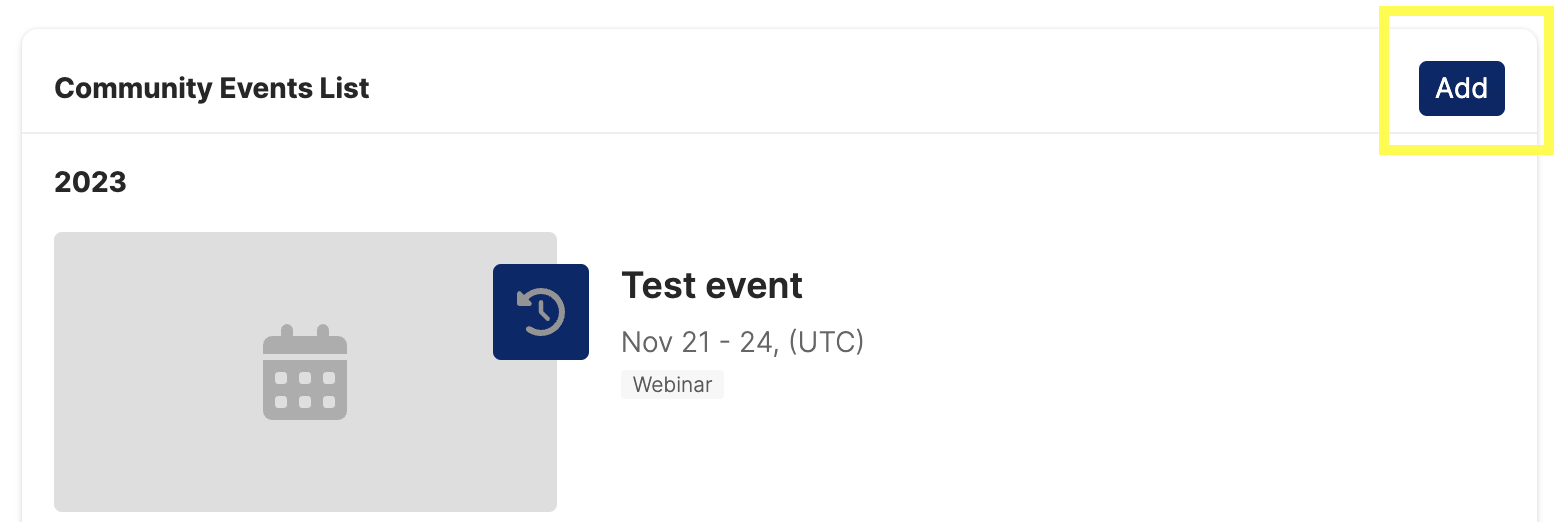This screenshot has width=1558, height=522.
Task: Open the dark blue history badge
Action: (x=541, y=312)
